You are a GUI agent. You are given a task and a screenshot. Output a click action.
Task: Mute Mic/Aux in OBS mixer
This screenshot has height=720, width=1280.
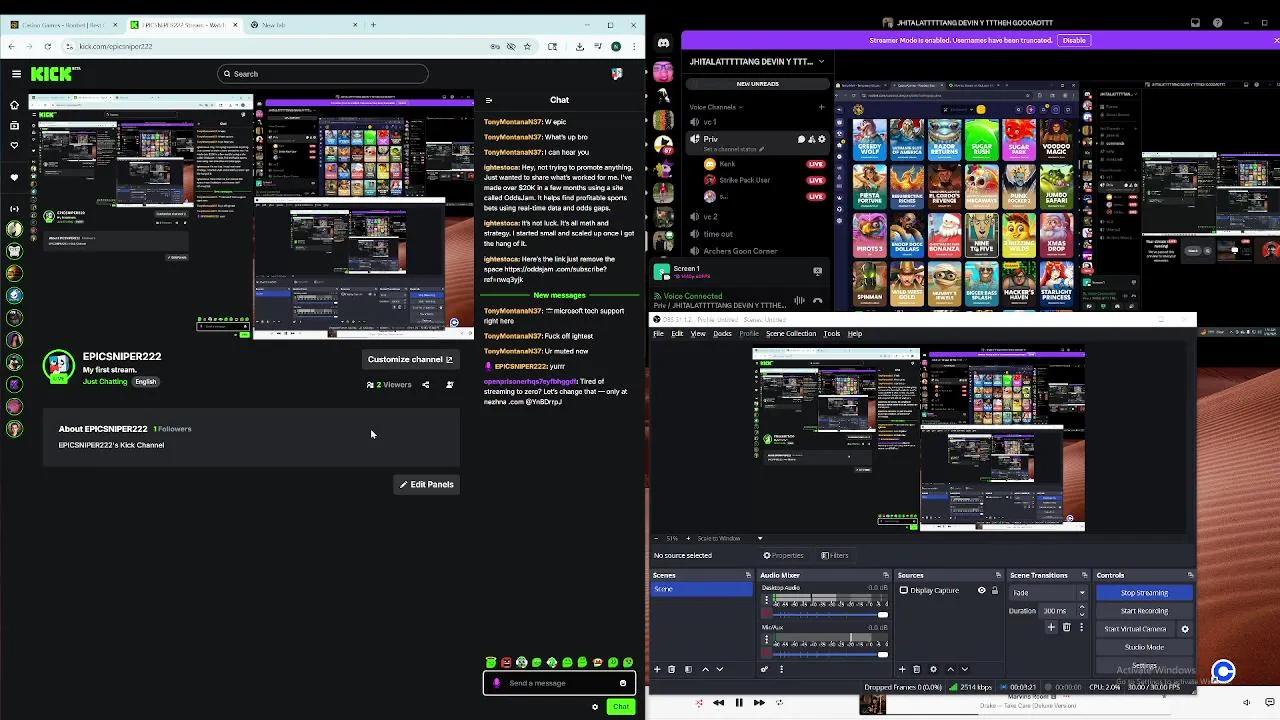click(x=766, y=654)
